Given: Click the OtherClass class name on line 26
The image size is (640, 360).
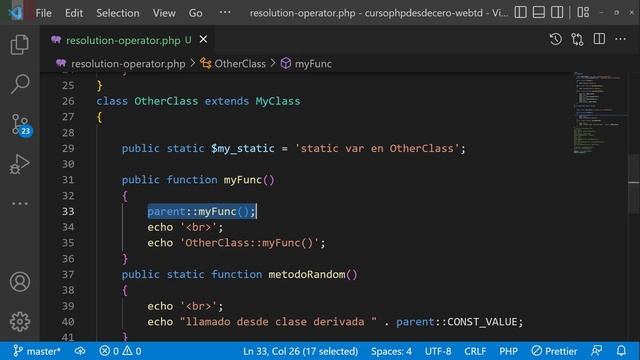Looking at the screenshot, I should pos(166,101).
